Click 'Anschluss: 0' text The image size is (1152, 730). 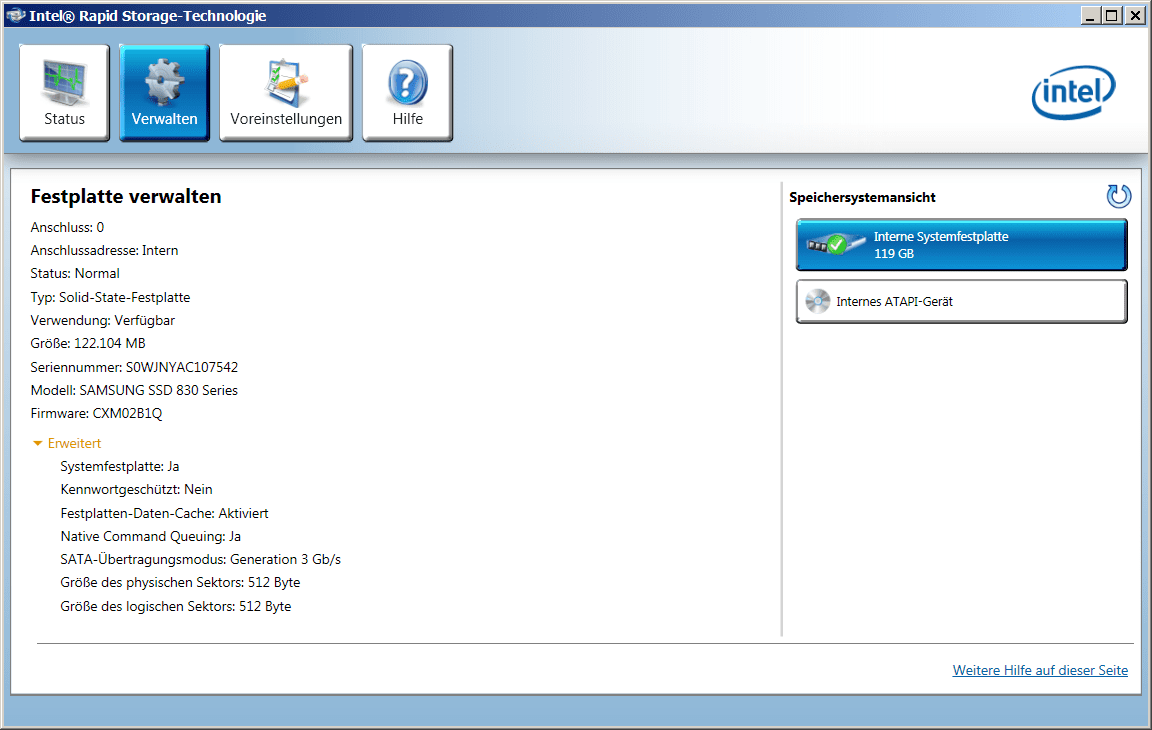click(67, 228)
